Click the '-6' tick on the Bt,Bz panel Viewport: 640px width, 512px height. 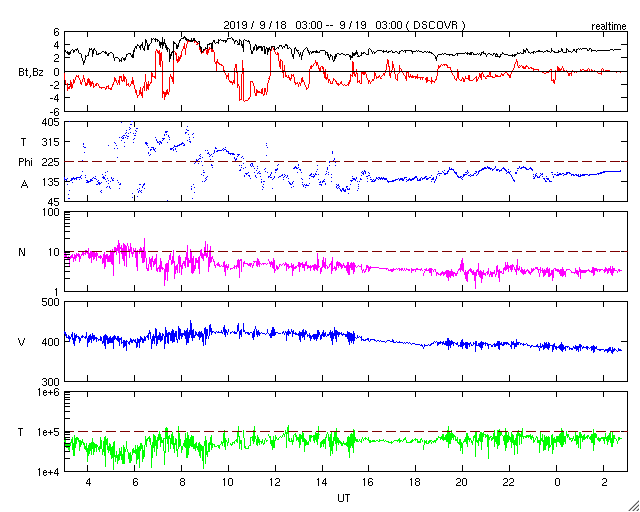click(54, 111)
